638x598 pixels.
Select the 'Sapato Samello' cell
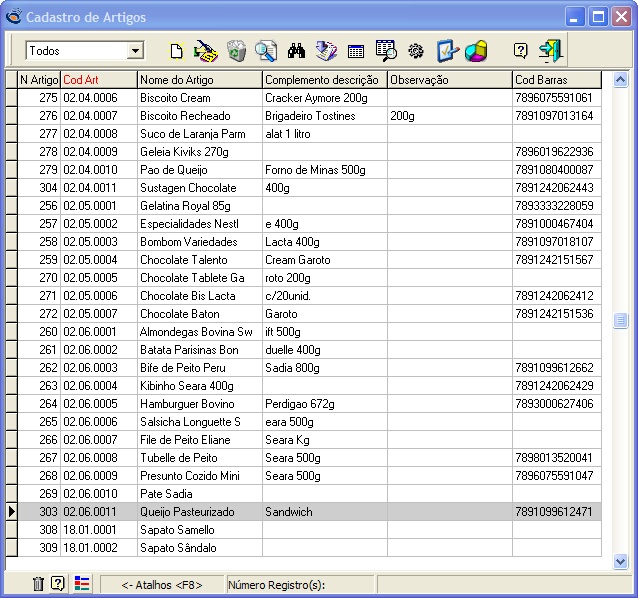coord(200,530)
